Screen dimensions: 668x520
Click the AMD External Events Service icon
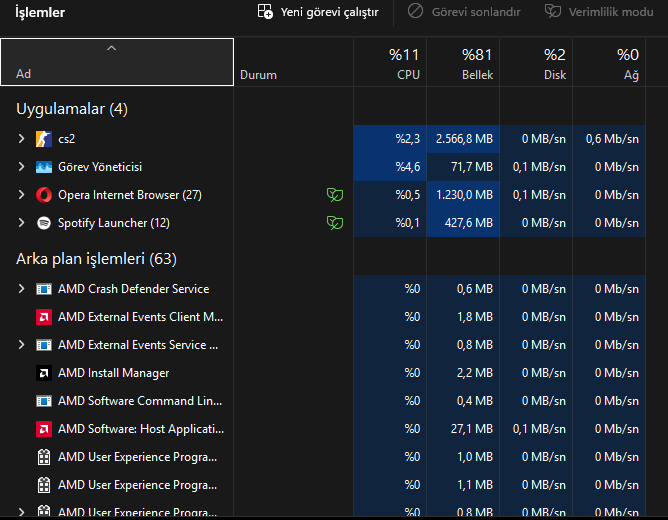coord(44,345)
